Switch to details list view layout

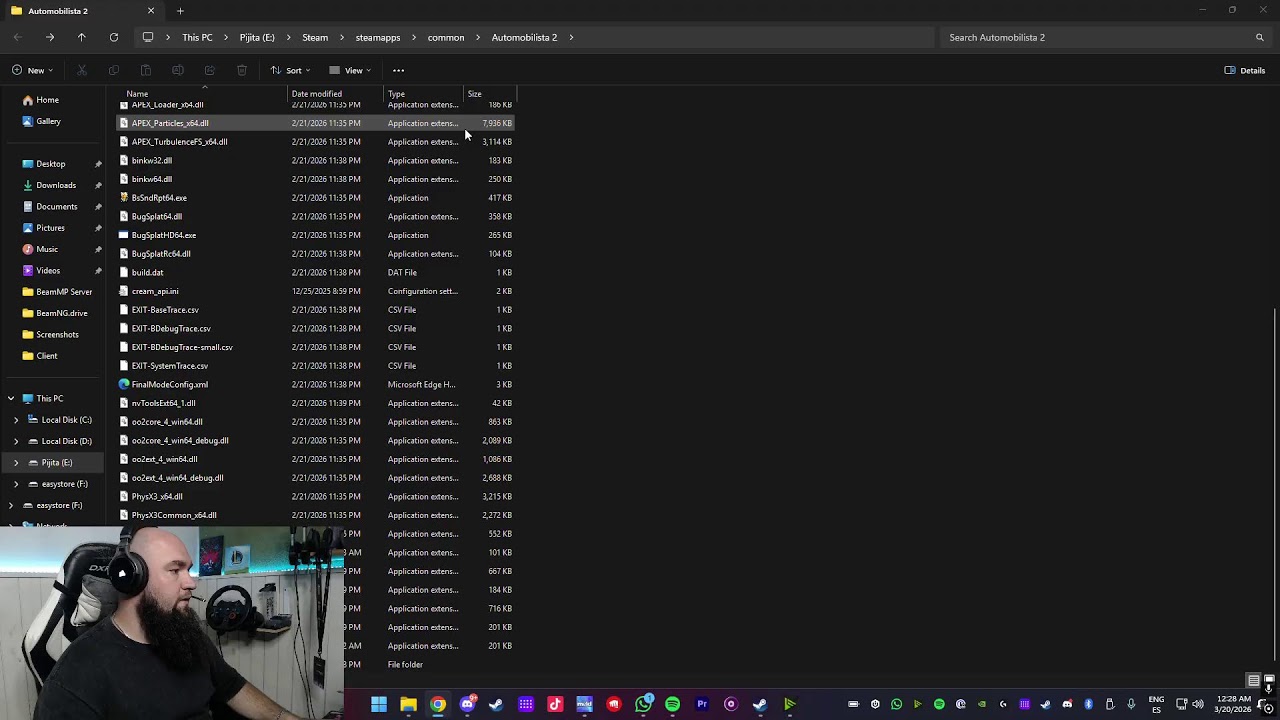coord(1253,681)
